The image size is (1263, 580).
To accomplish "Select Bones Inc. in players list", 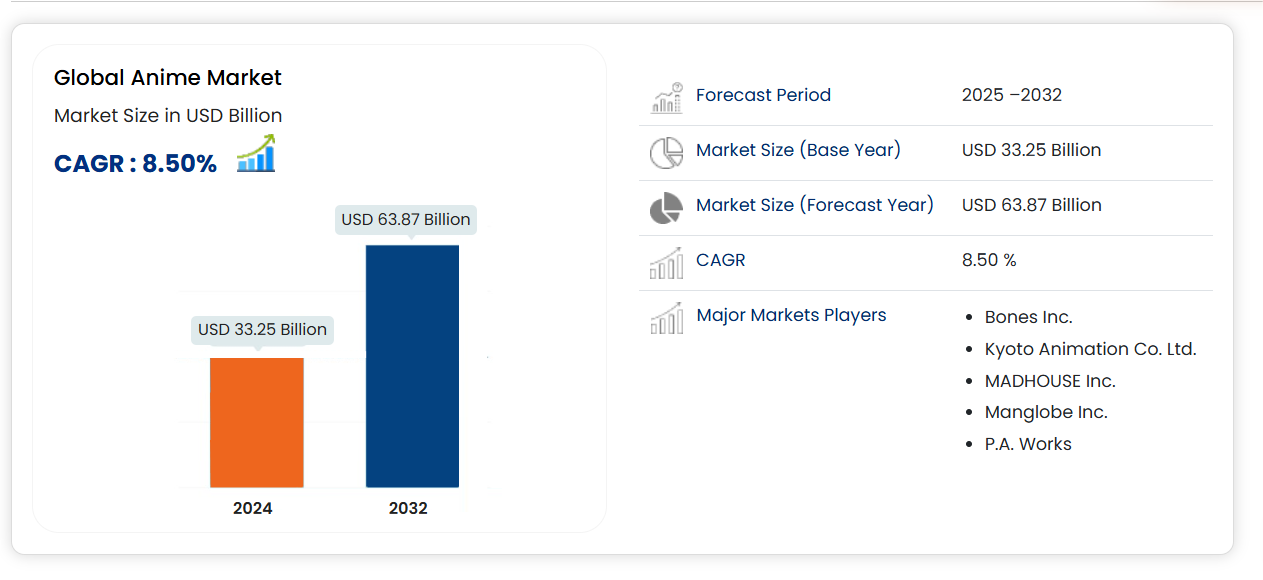I will 1028,317.
